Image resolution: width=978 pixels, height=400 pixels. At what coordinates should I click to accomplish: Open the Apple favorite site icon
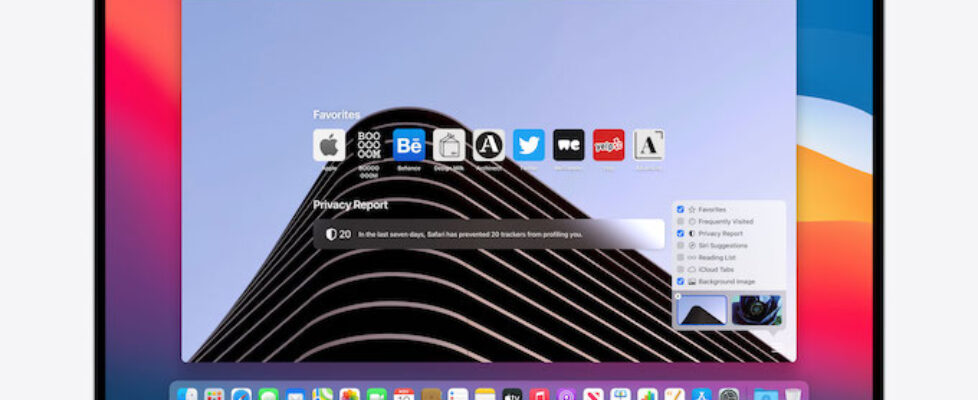[329, 145]
